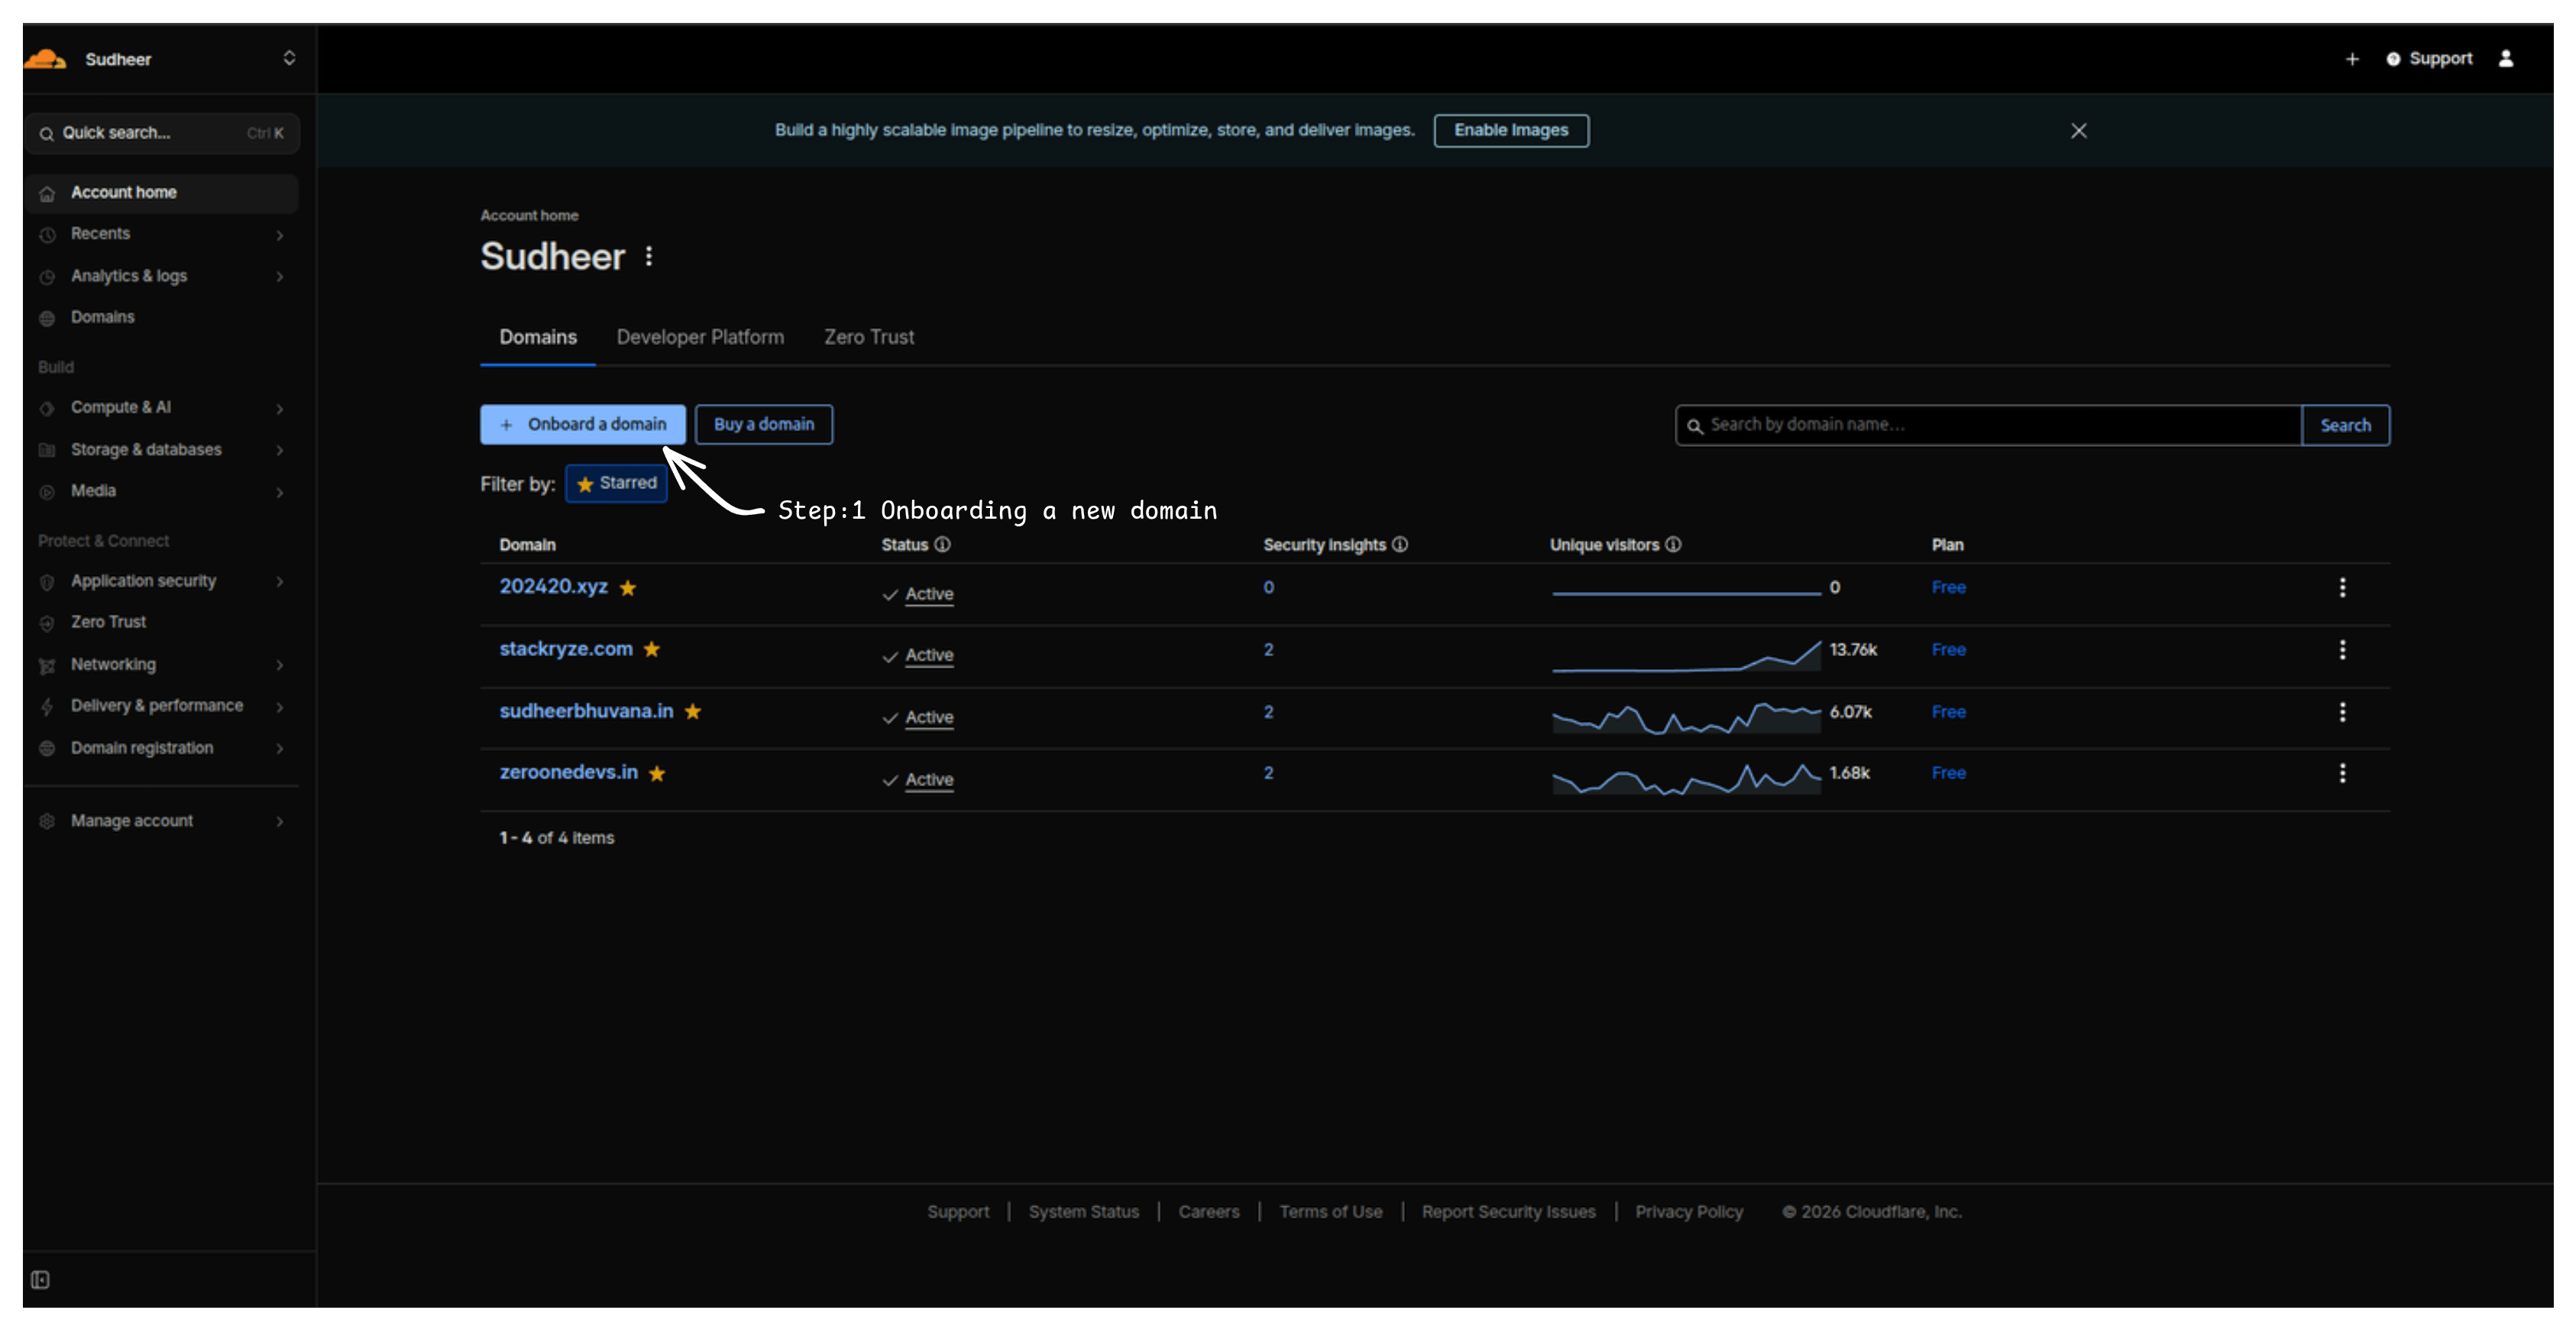Click the Networking icon in sidebar
The image size is (2576, 1330).
point(47,666)
